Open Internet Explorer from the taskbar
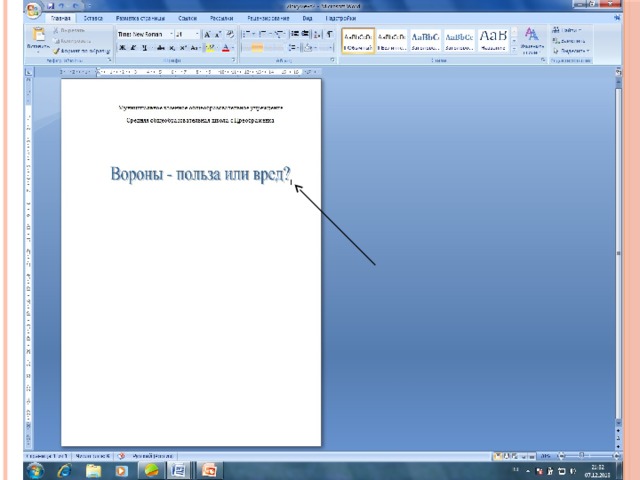Viewport: 640px width, 480px height. pos(65,471)
